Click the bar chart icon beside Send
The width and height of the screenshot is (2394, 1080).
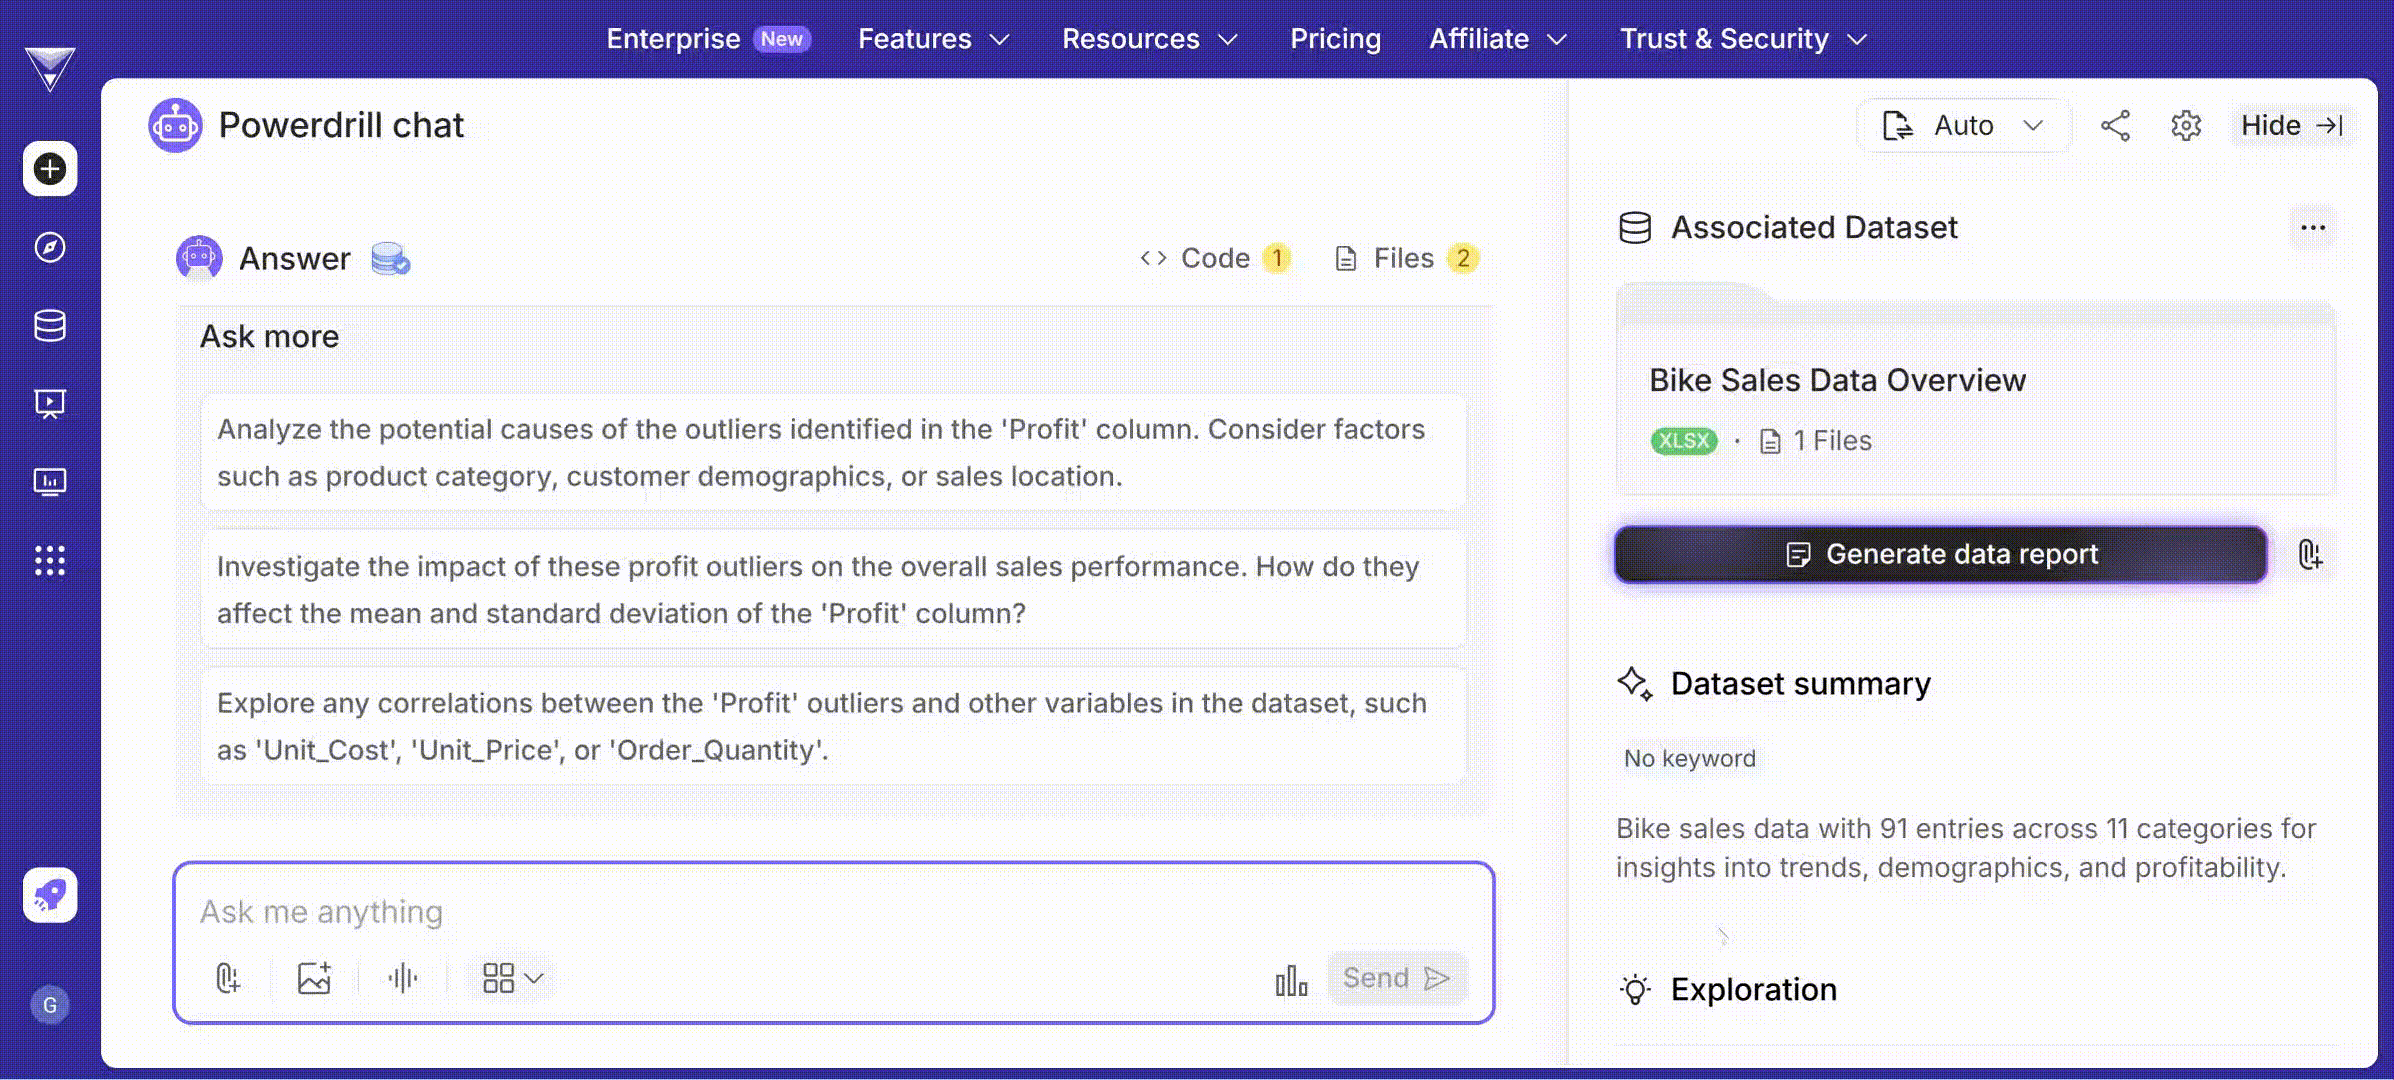1291,980
